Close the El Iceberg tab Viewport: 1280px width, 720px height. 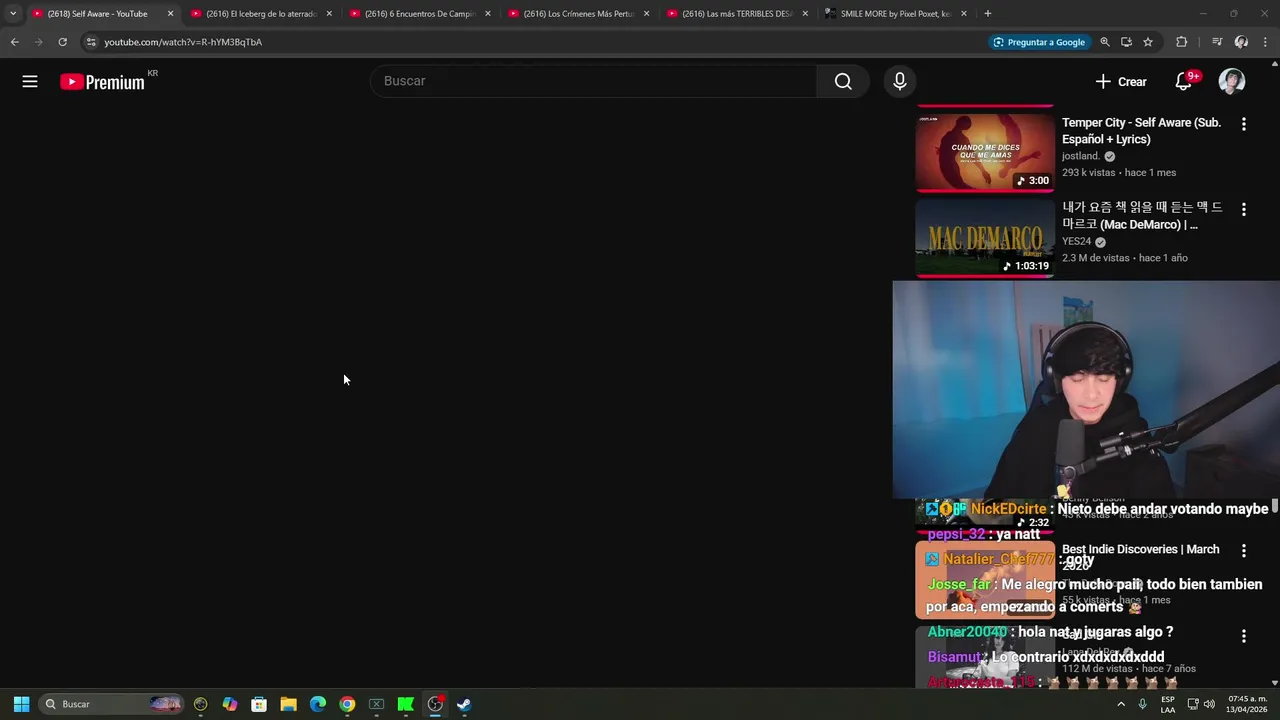(329, 14)
